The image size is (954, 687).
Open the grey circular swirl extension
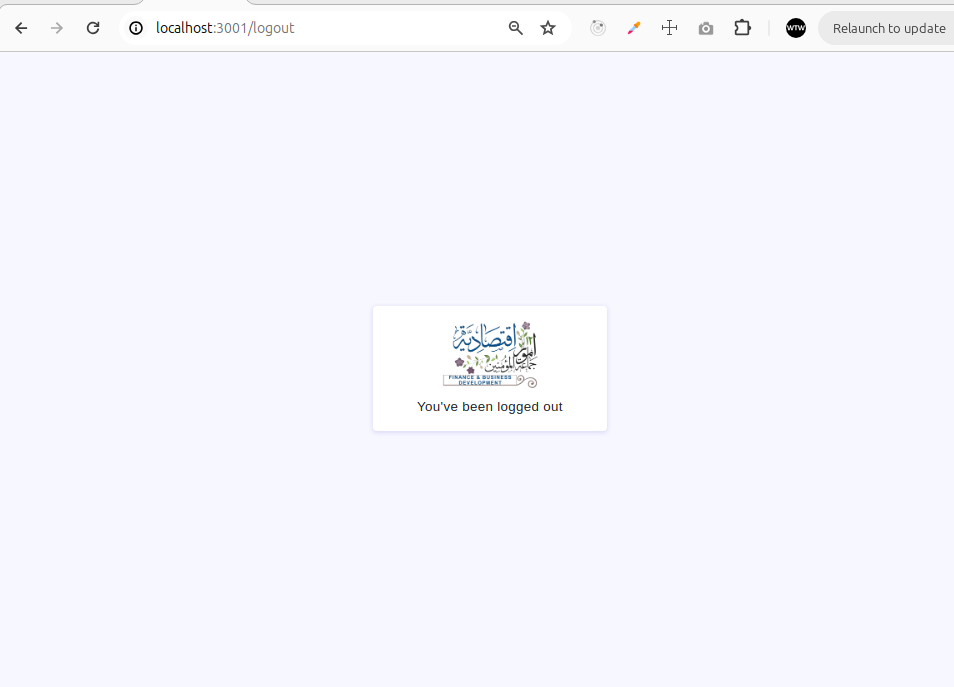pyautogui.click(x=598, y=28)
